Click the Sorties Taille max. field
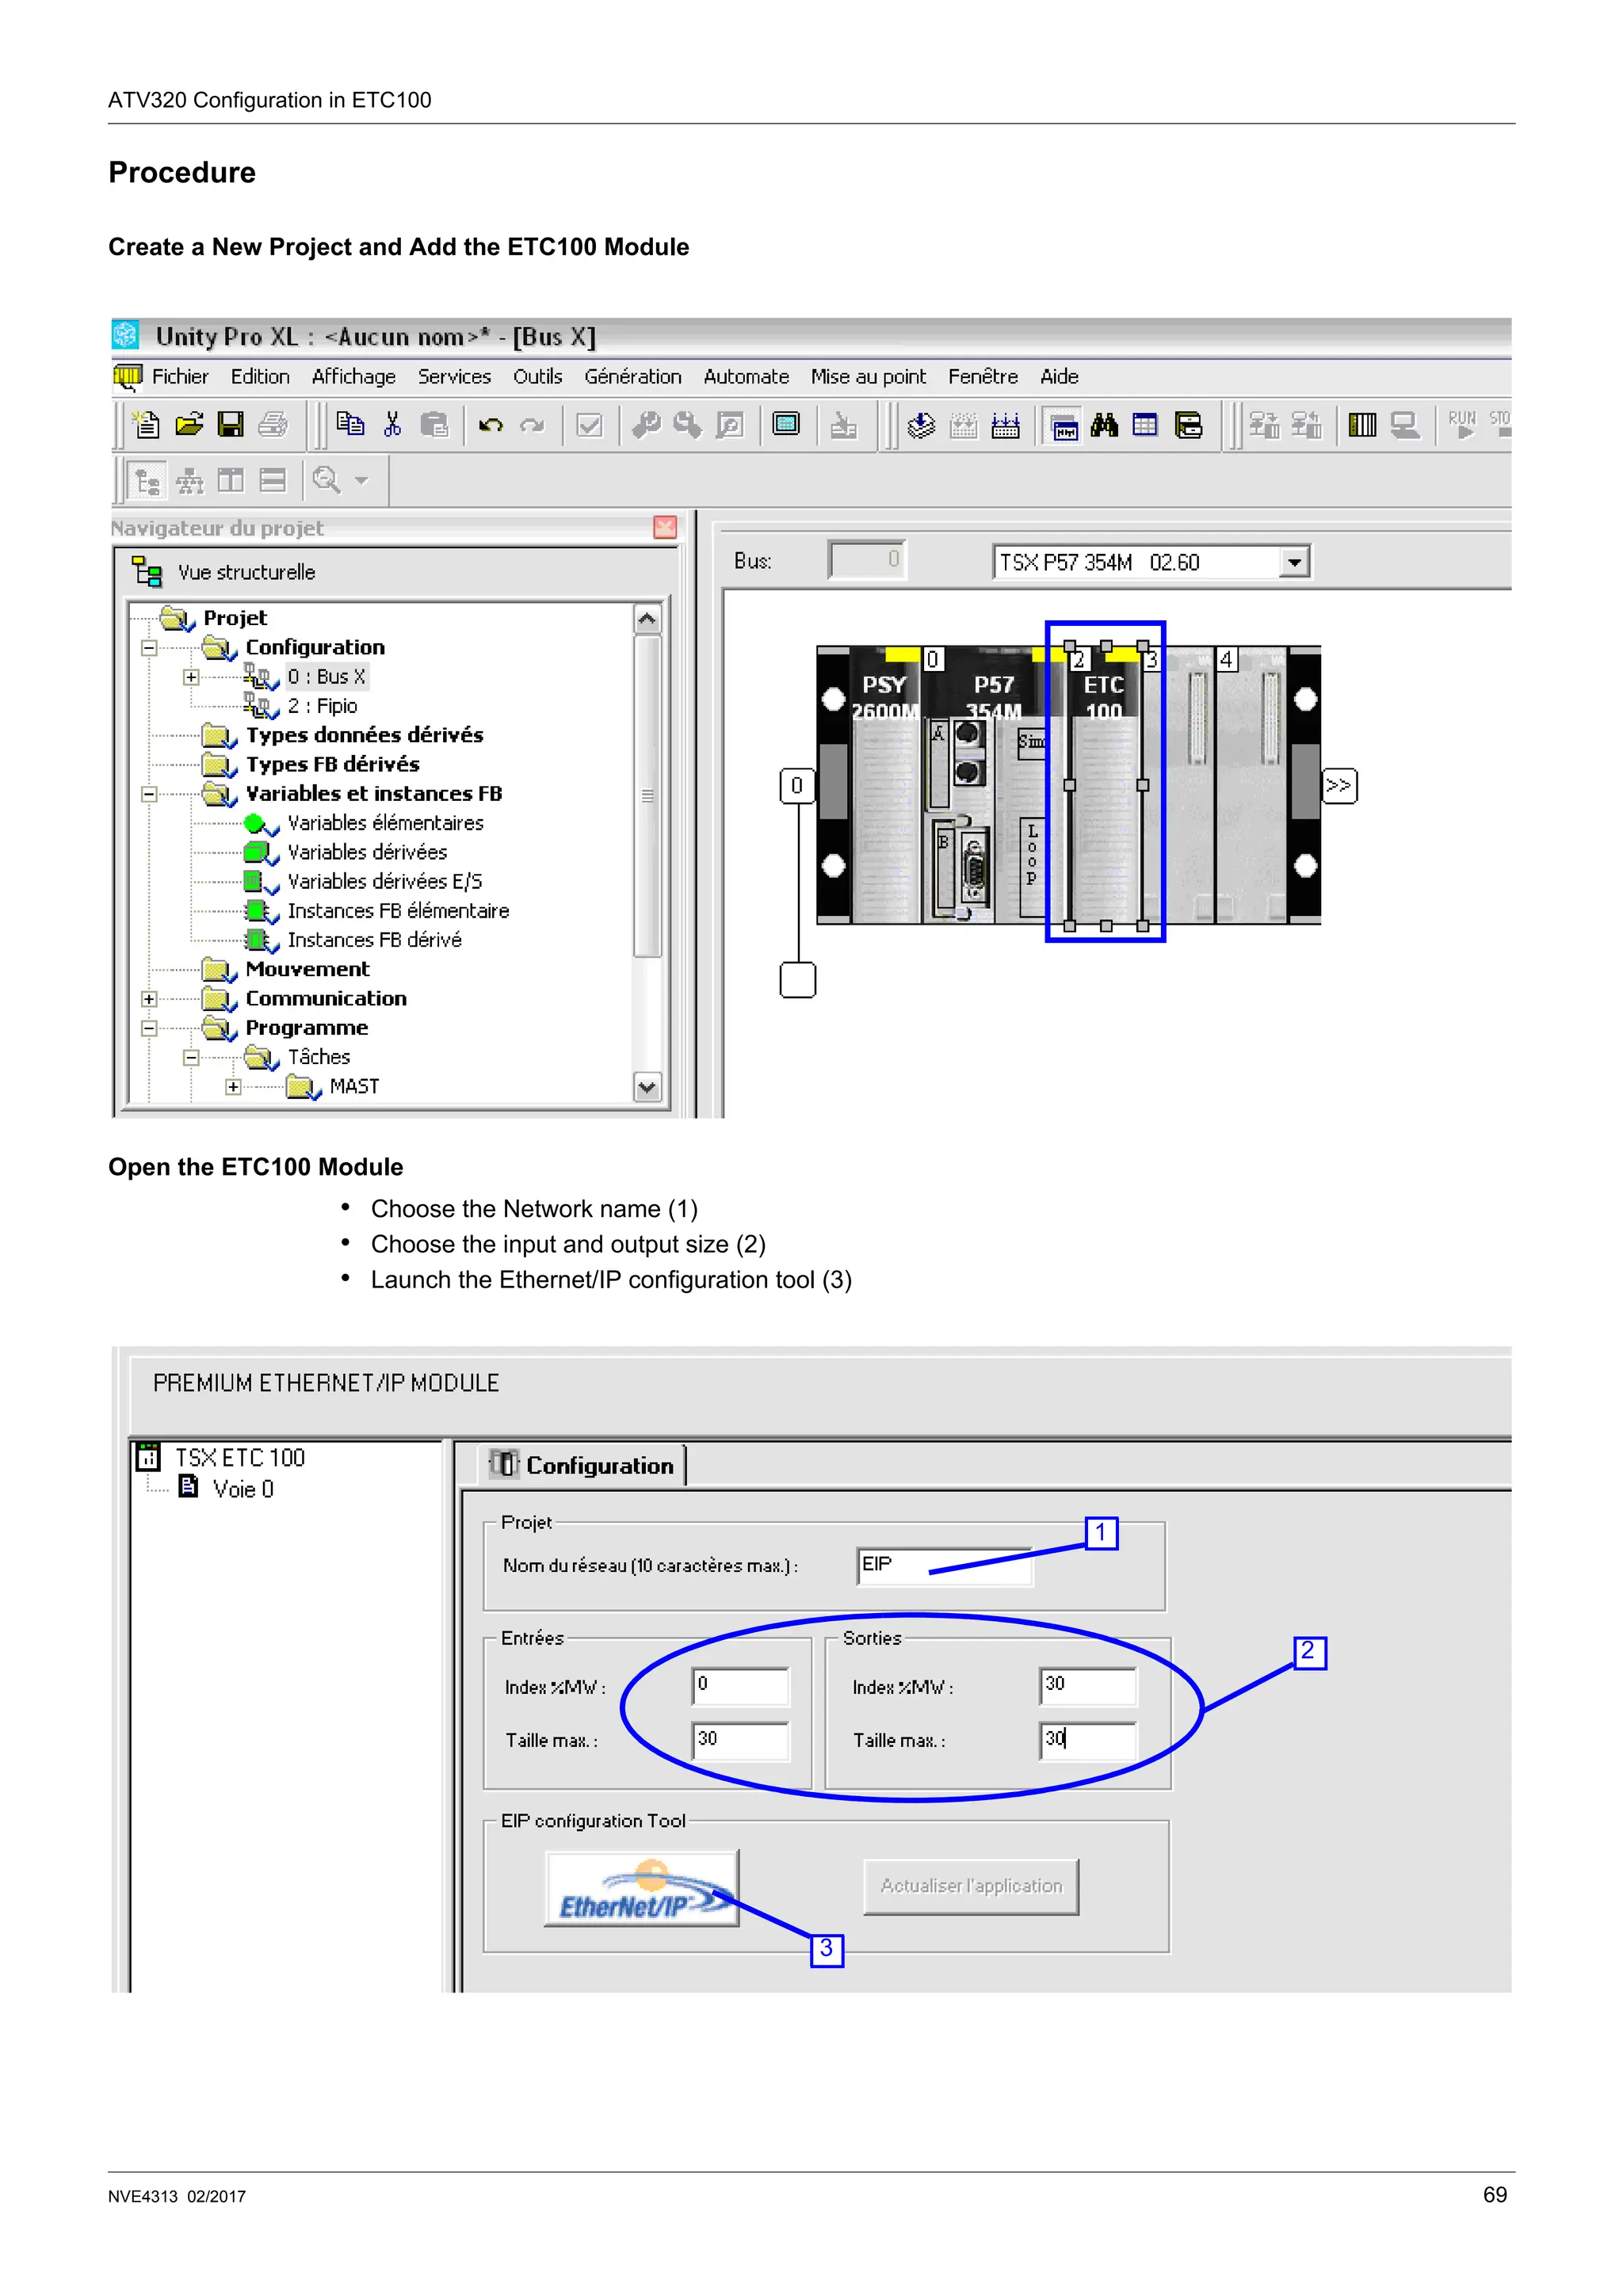1623x2296 pixels. [x=1088, y=1741]
